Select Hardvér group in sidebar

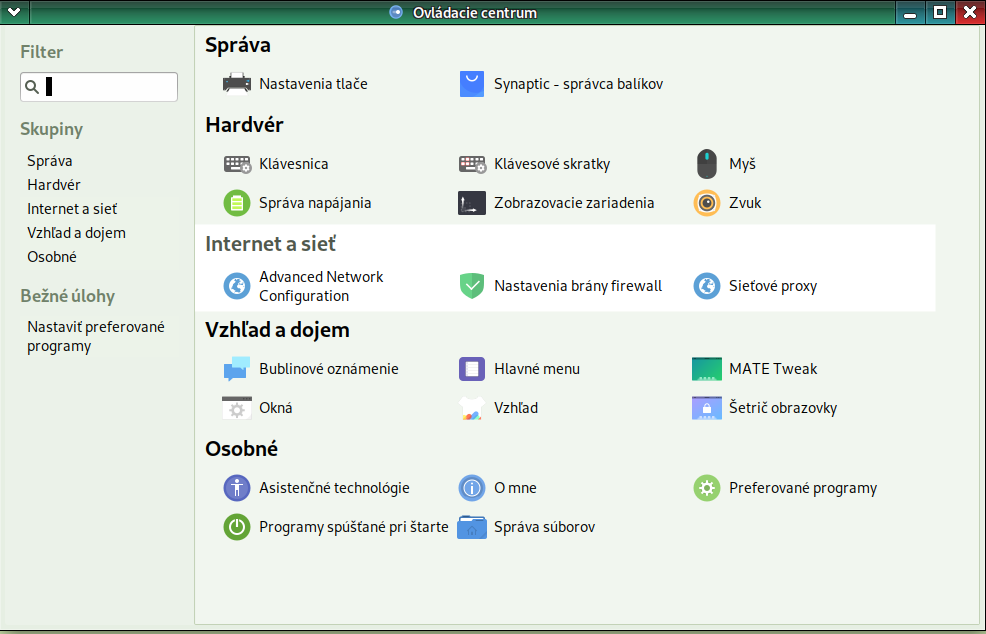coord(54,185)
